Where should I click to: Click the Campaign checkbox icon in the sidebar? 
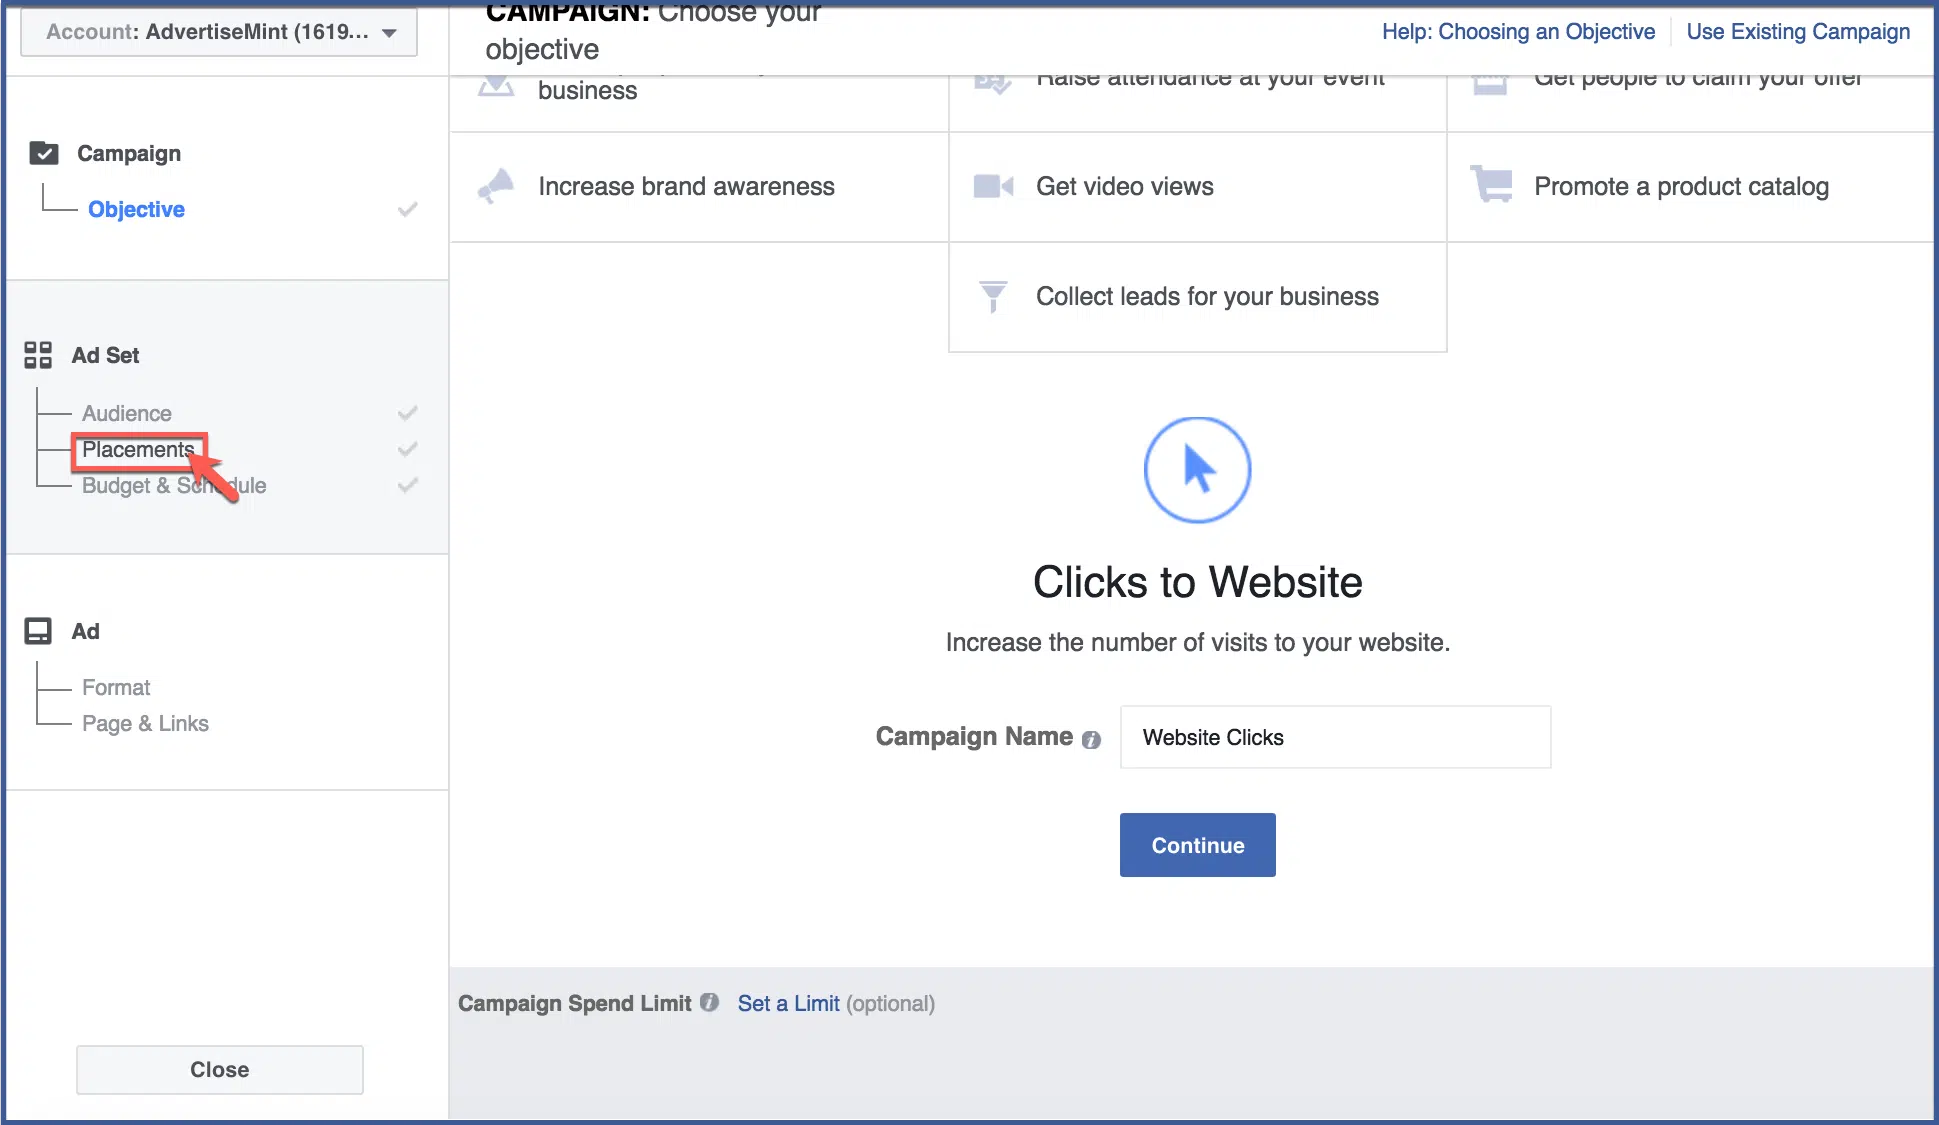pyautogui.click(x=42, y=153)
